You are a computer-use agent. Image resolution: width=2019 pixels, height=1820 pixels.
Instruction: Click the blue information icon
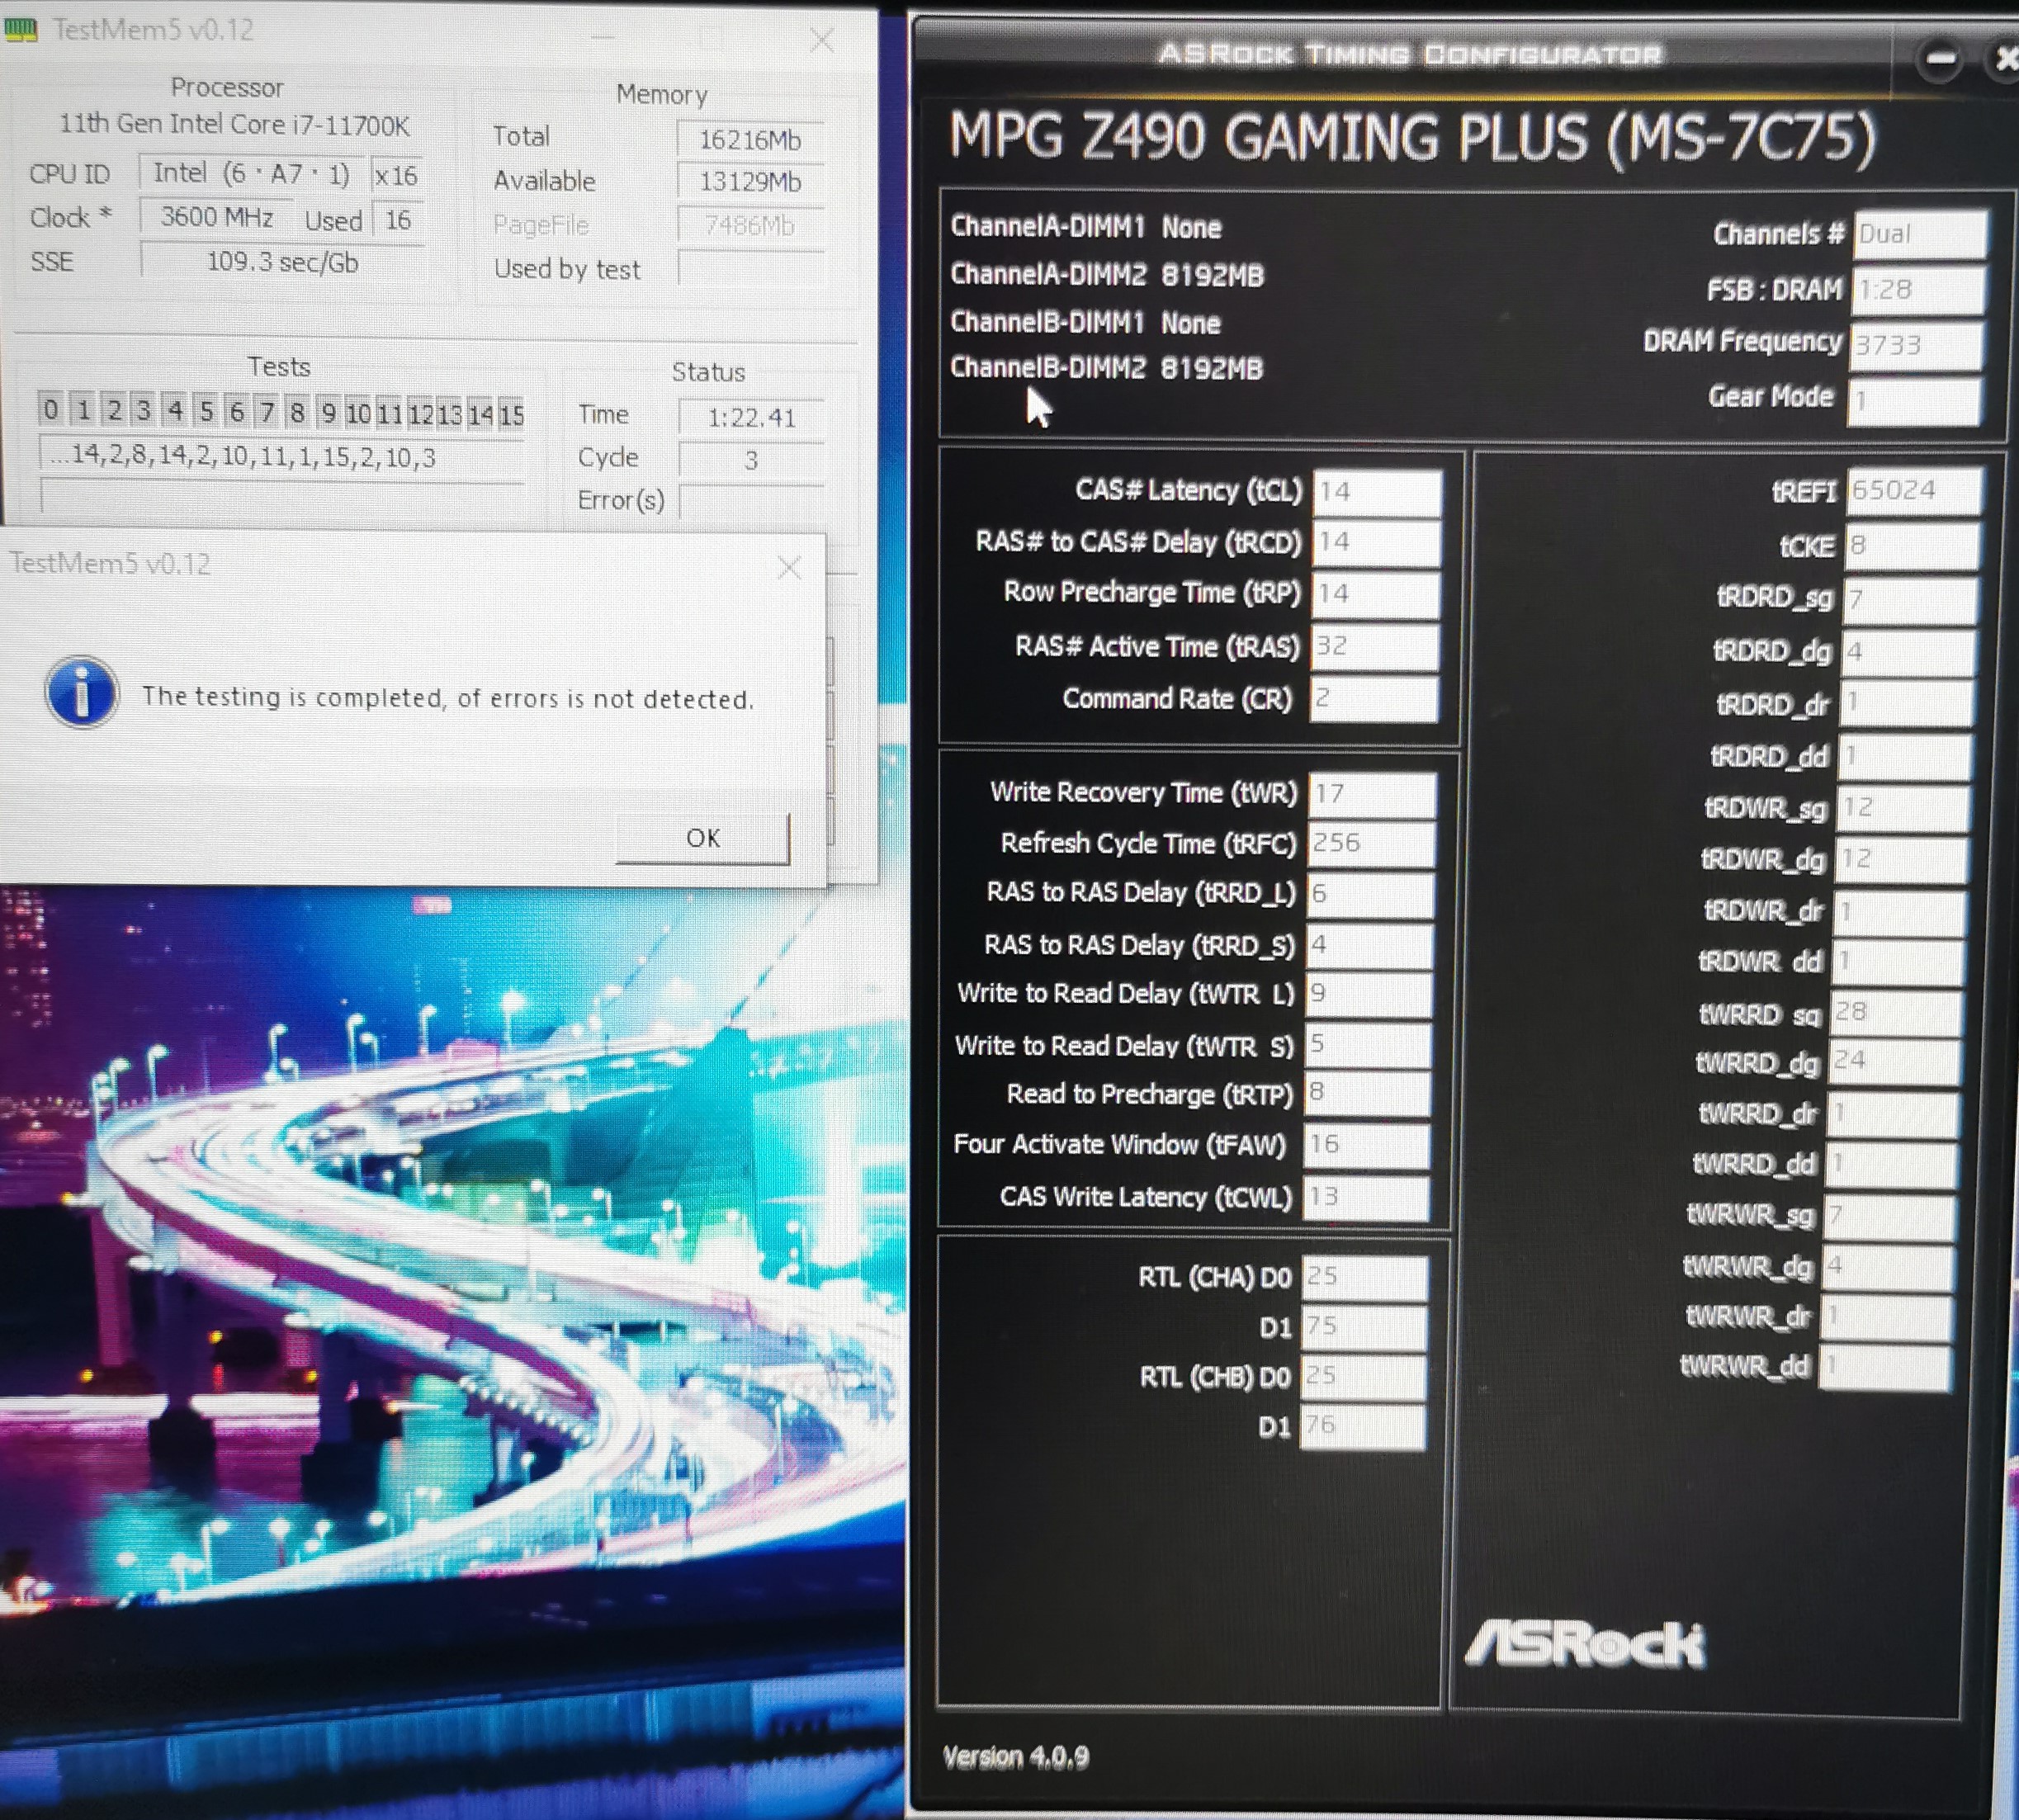[x=82, y=692]
